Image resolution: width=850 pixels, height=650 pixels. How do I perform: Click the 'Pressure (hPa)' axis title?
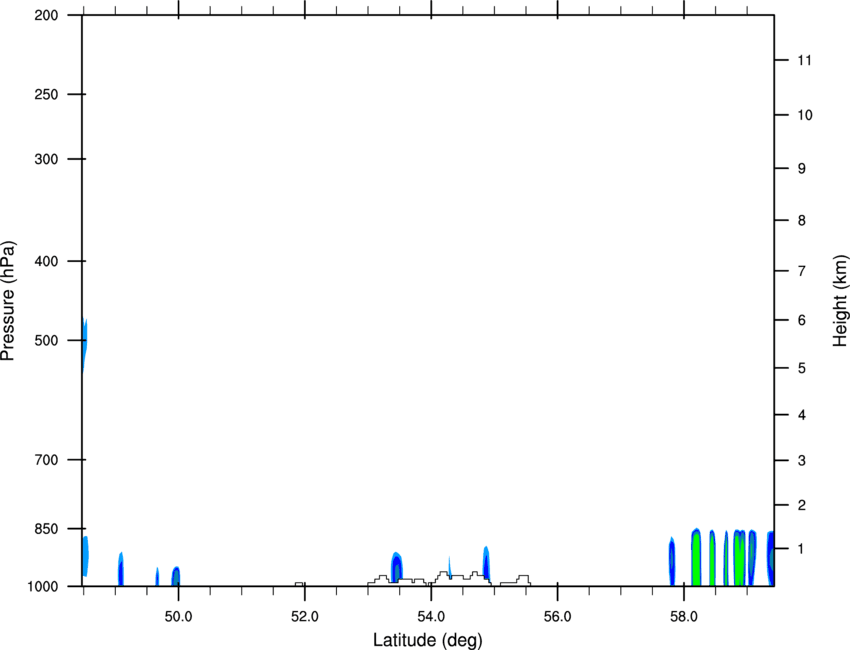click(x=8, y=301)
